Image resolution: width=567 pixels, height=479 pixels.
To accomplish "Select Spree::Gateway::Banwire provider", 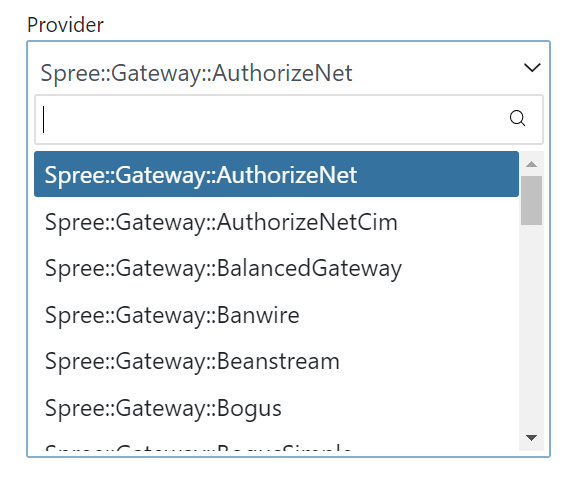I will [276, 315].
